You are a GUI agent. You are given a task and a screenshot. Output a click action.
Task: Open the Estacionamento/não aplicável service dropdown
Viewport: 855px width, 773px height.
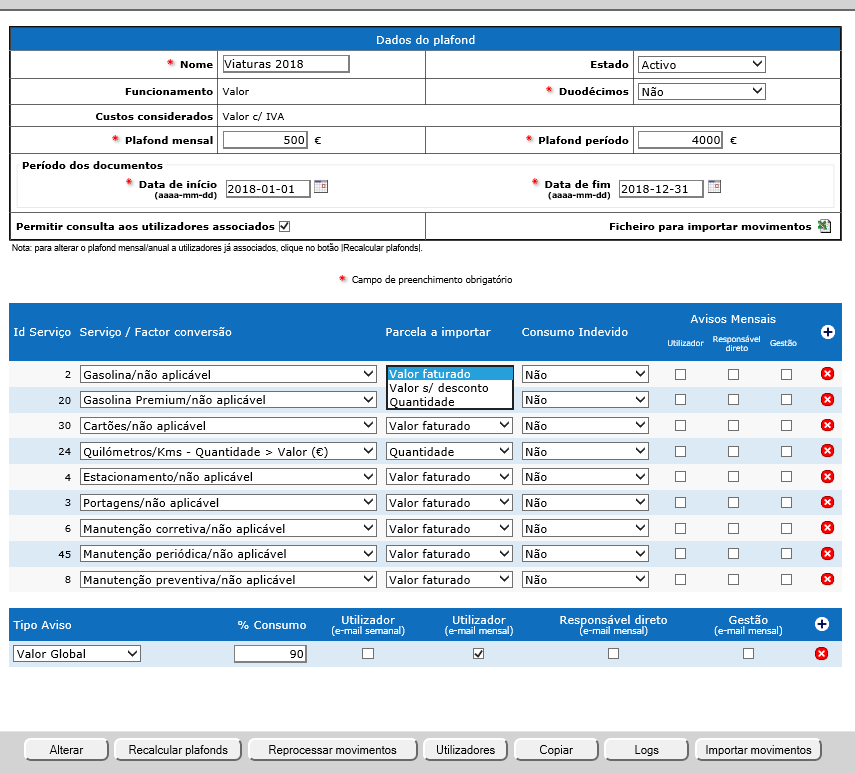tap(228, 477)
